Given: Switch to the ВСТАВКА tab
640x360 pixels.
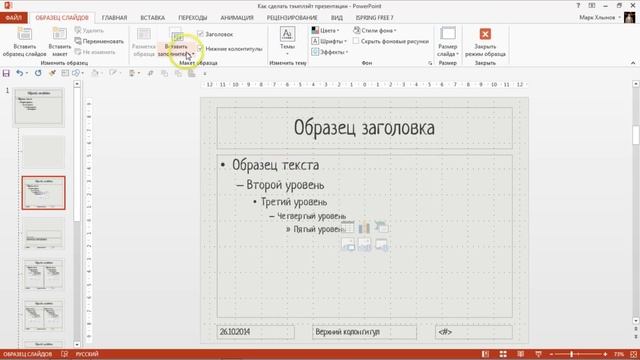Looking at the screenshot, I should tap(153, 18).
